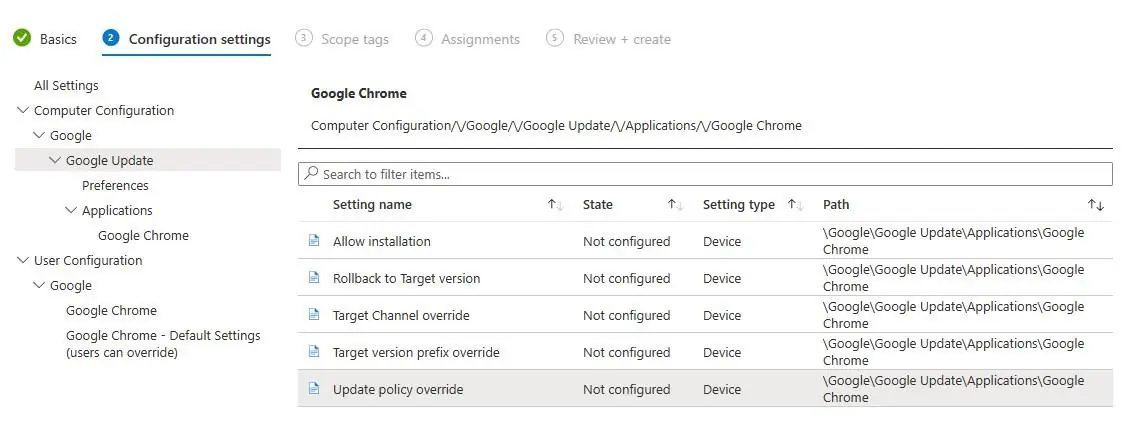Image resolution: width=1124 pixels, height=431 pixels.
Task: Select All Settings in the left tree
Action: pos(66,85)
